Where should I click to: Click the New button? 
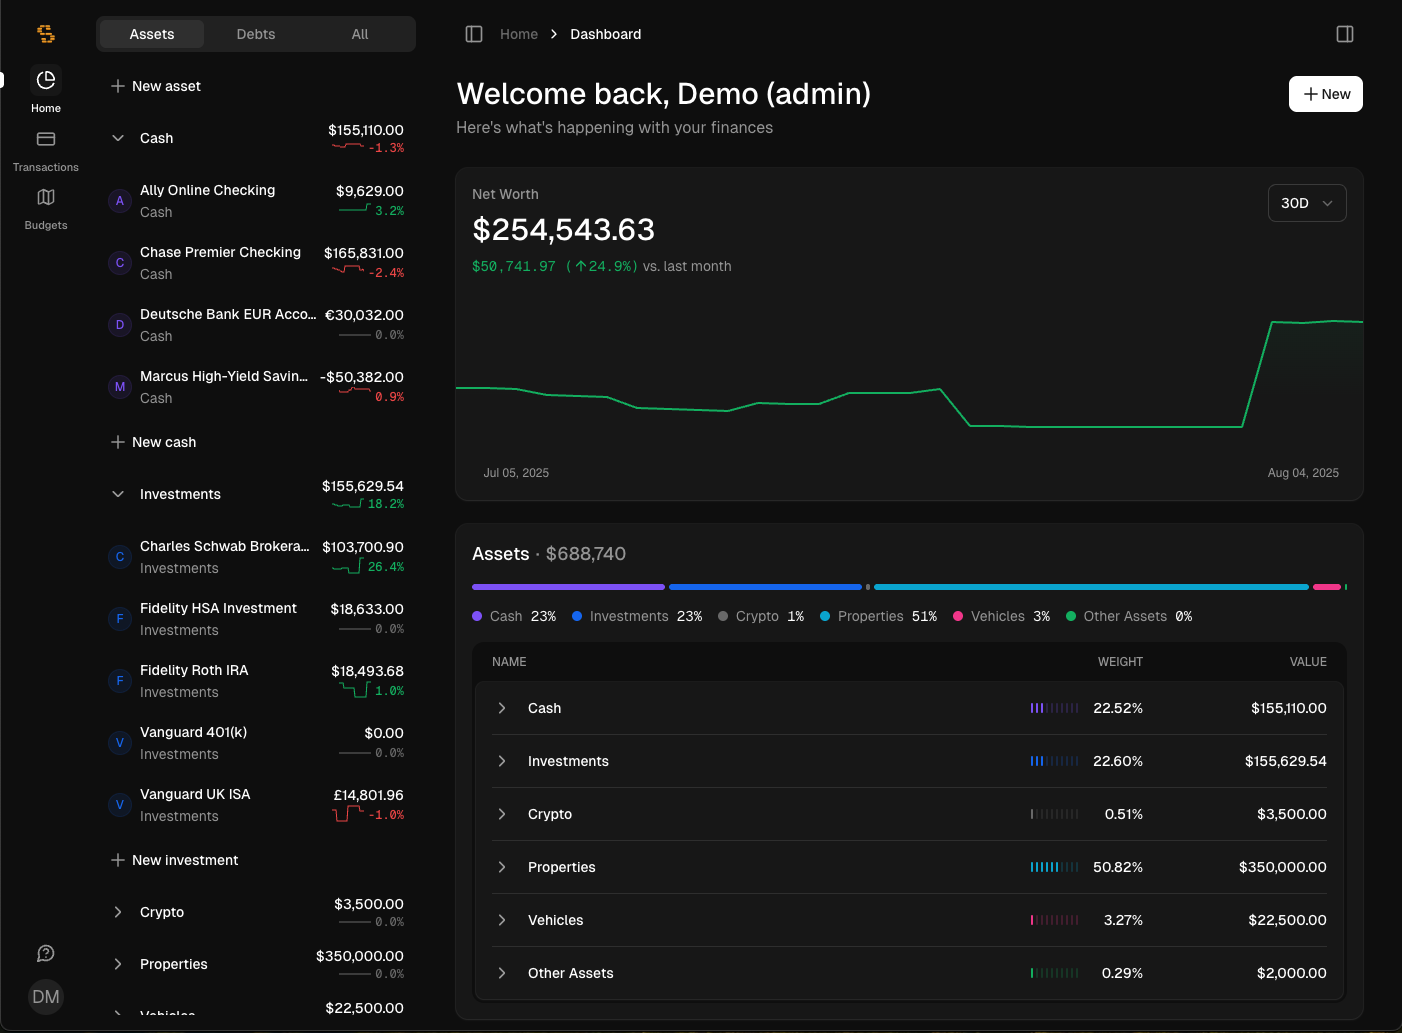click(1326, 94)
